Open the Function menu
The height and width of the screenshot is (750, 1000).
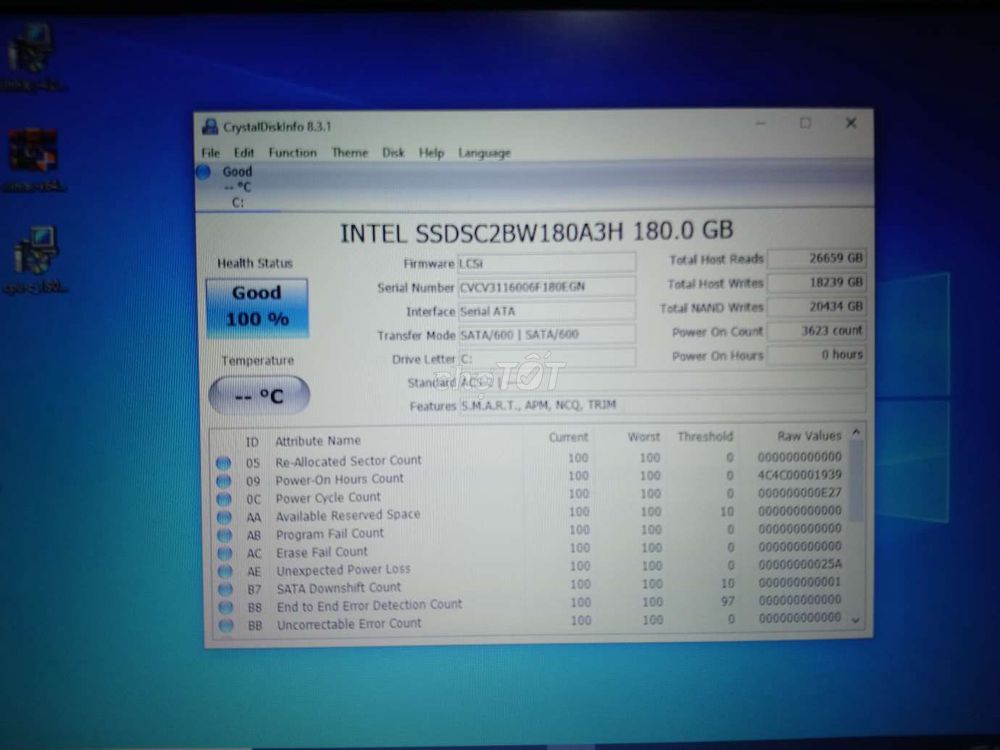(x=293, y=153)
